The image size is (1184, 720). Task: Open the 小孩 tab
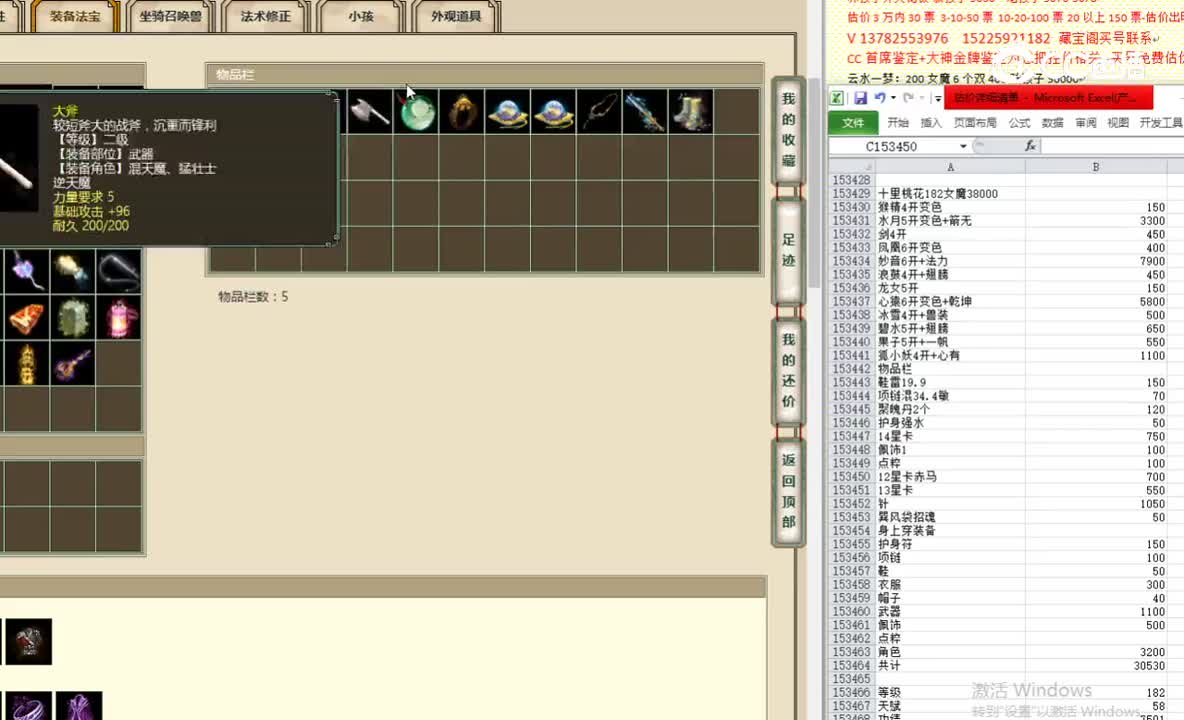click(361, 16)
